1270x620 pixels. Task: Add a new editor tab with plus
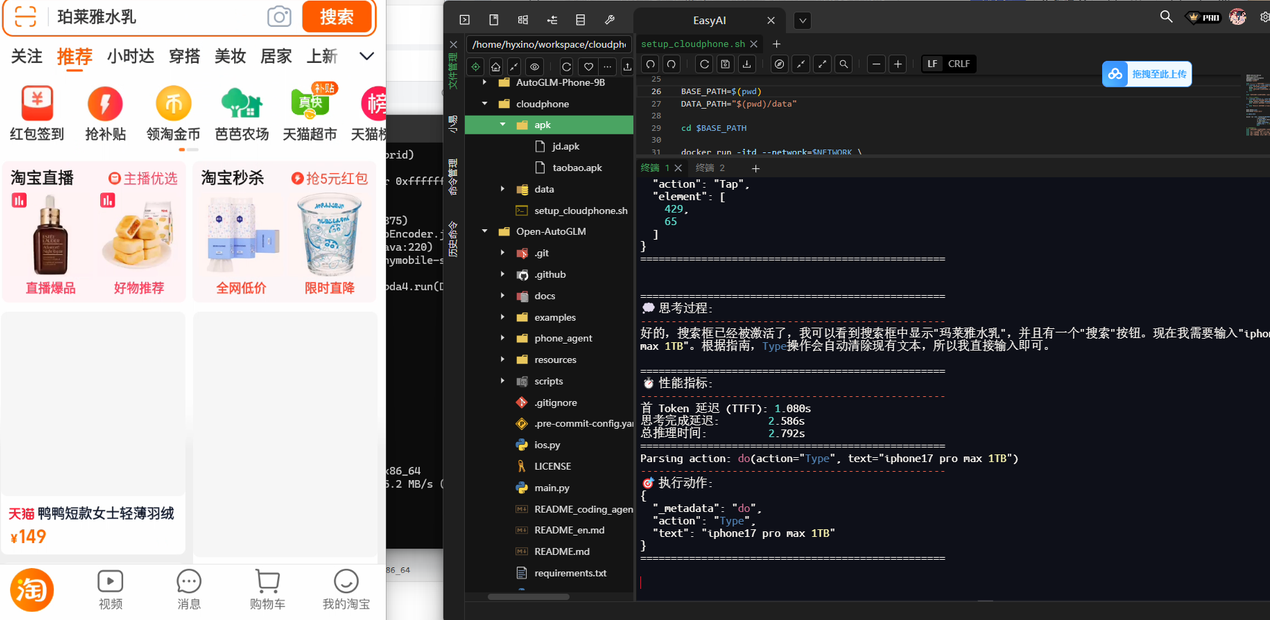[x=776, y=44]
